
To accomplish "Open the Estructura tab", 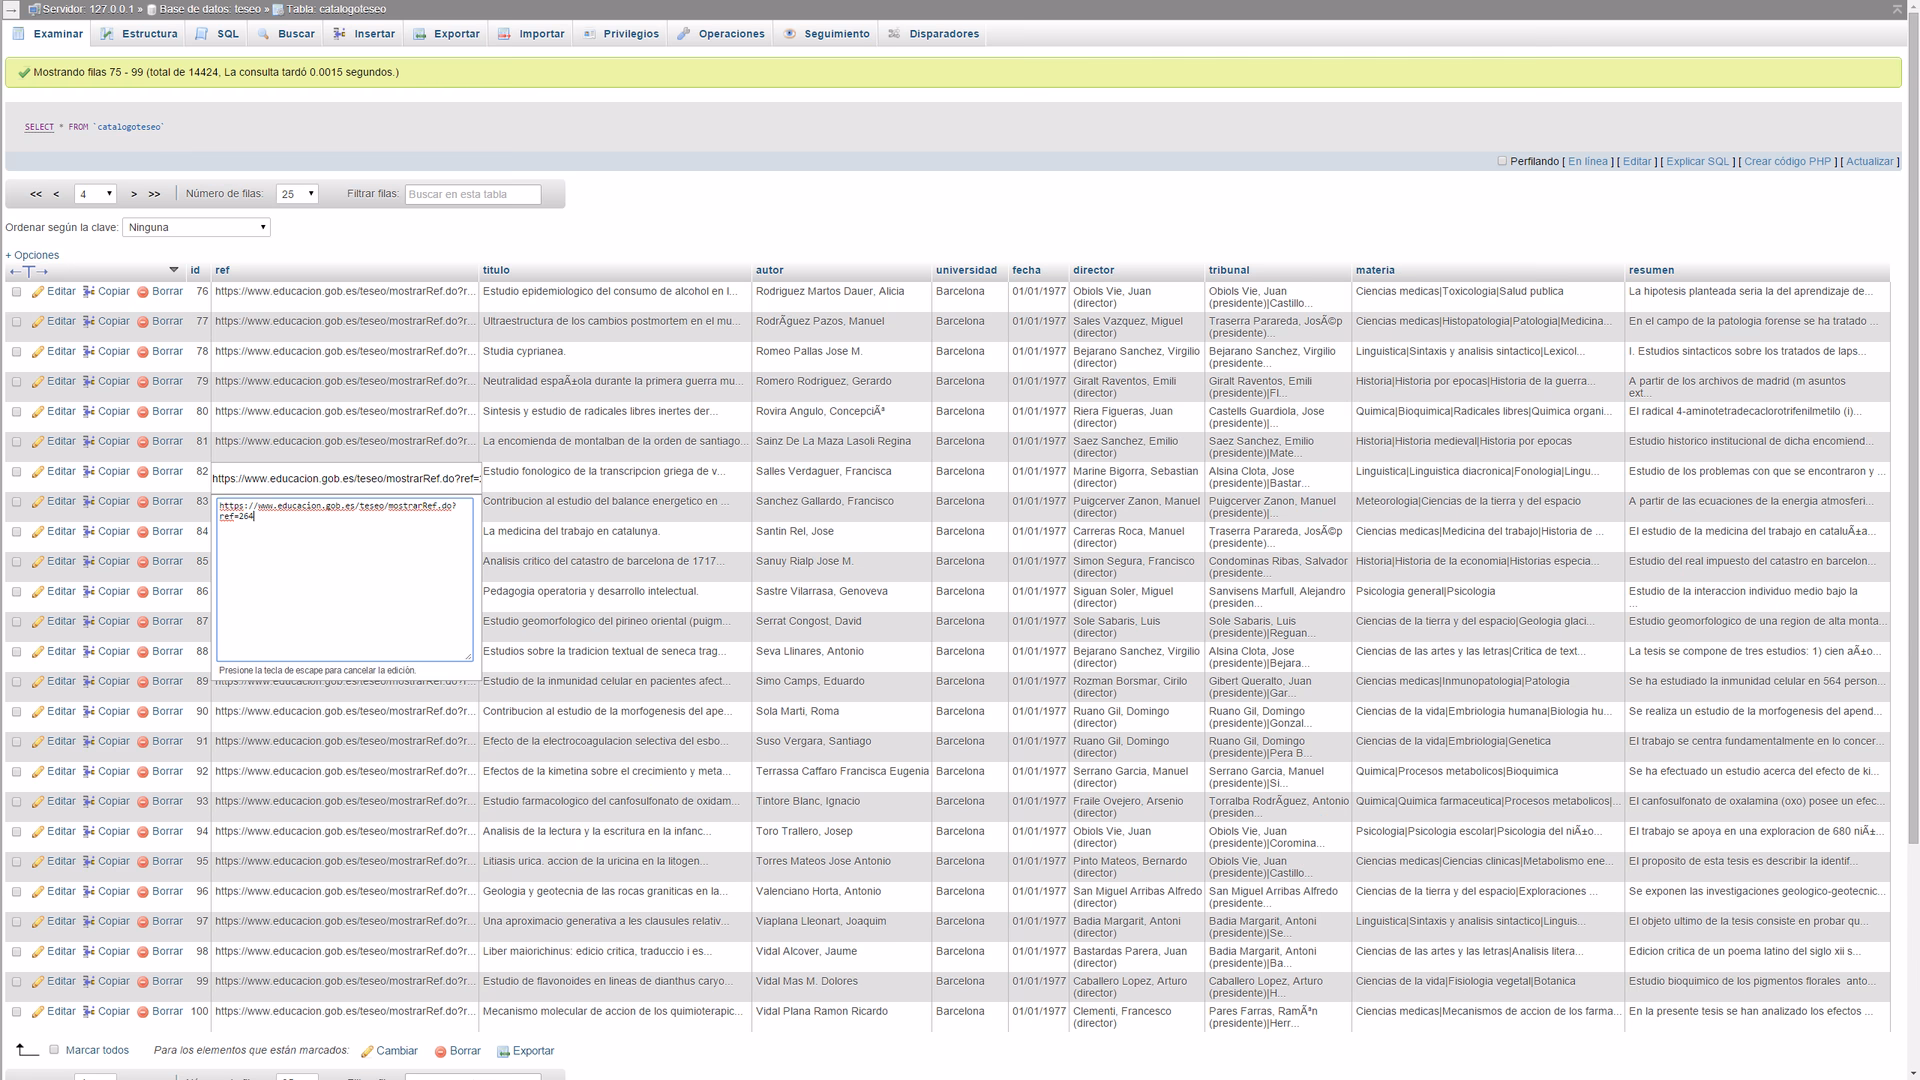I will pyautogui.click(x=139, y=34).
